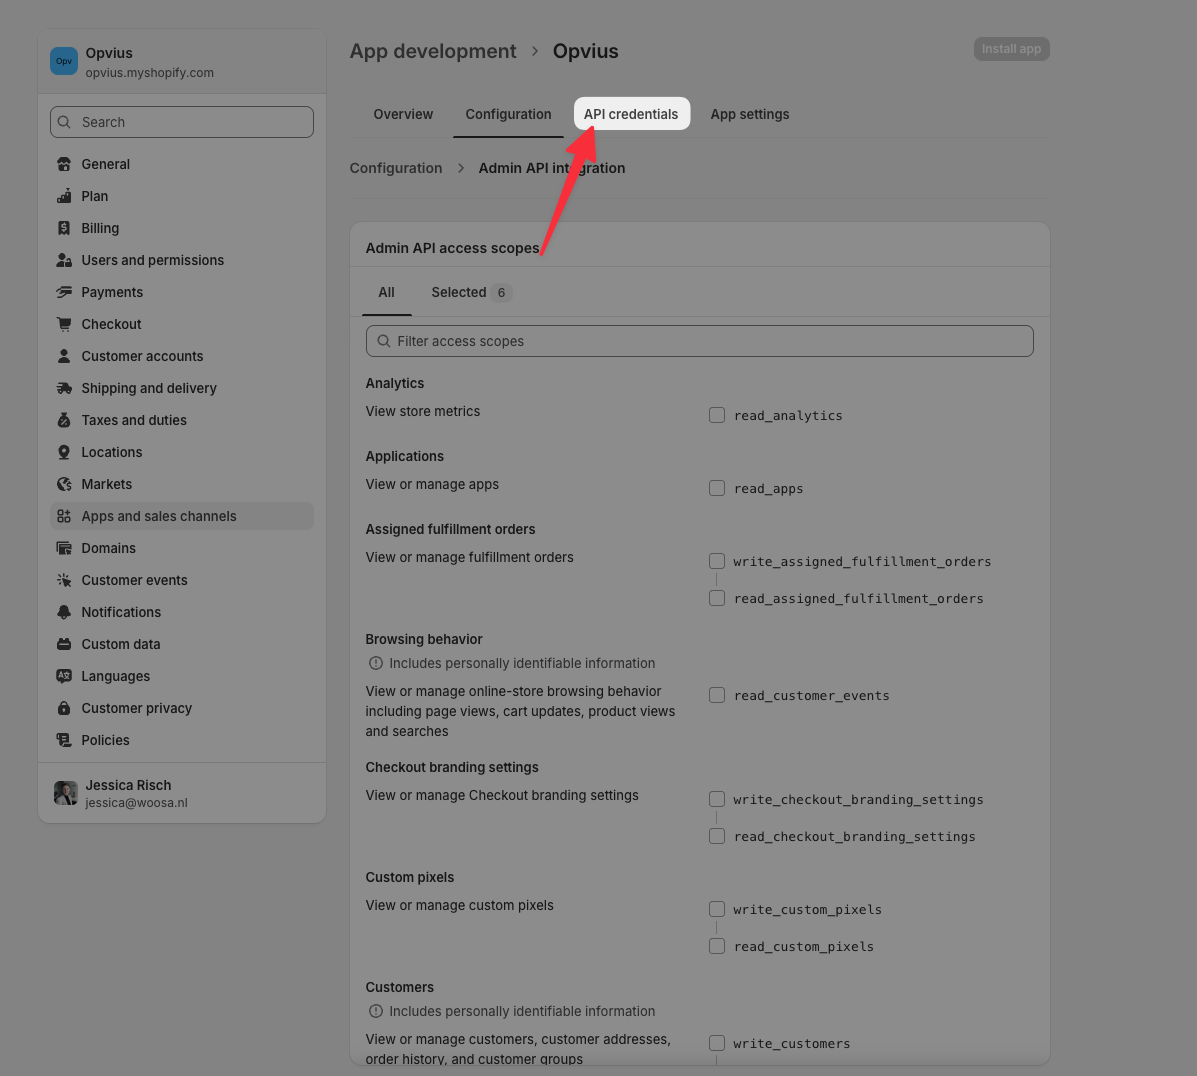The width and height of the screenshot is (1197, 1076).
Task: Check read_assigned_fulfillment_orders scope
Action: [717, 599]
